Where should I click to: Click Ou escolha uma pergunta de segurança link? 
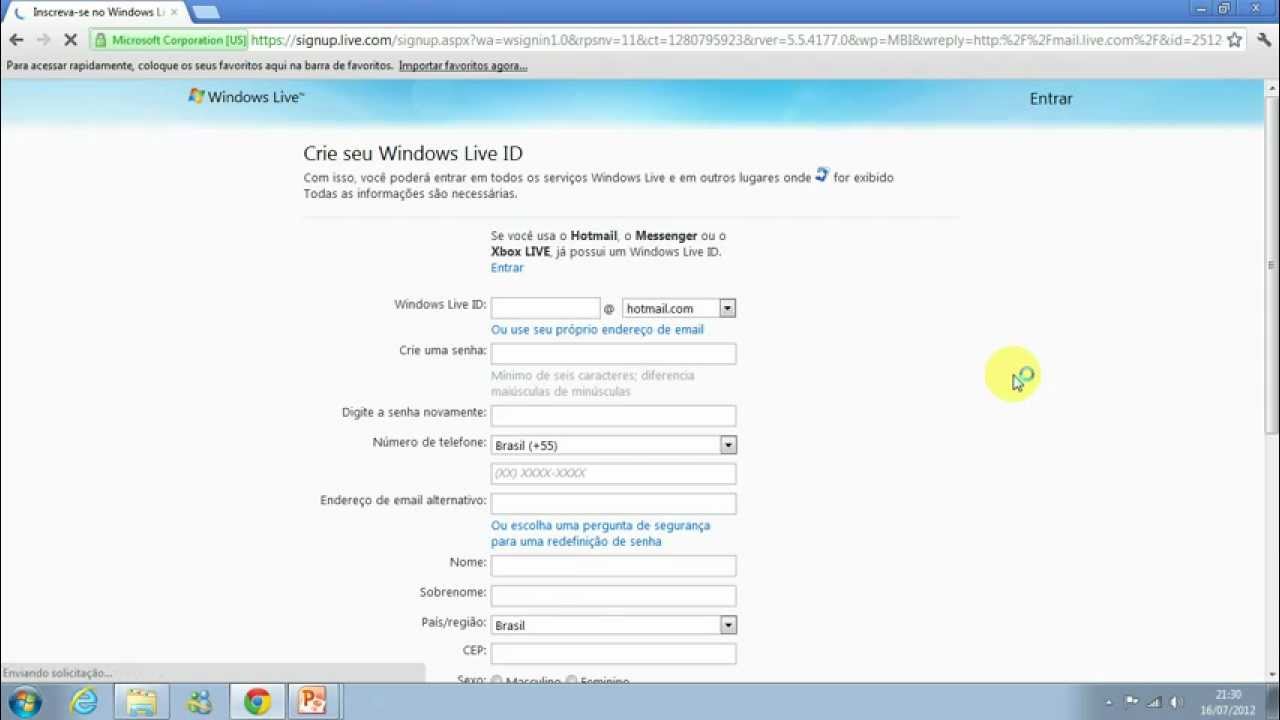(x=600, y=533)
